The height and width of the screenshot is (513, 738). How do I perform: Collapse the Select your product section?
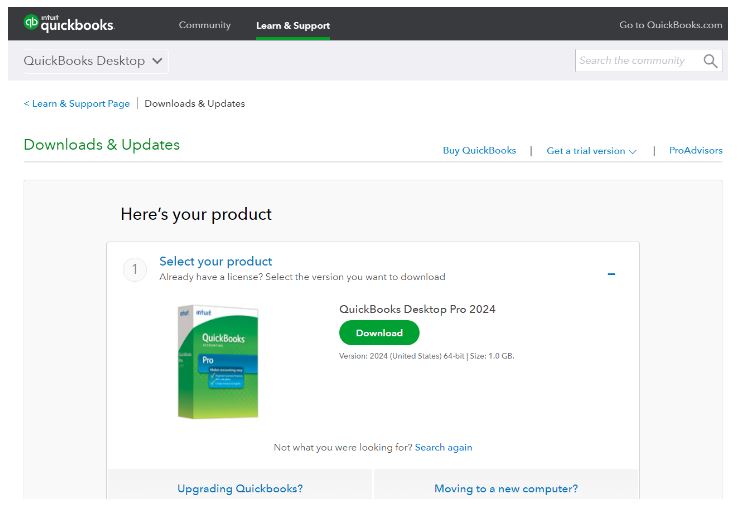[x=611, y=274]
